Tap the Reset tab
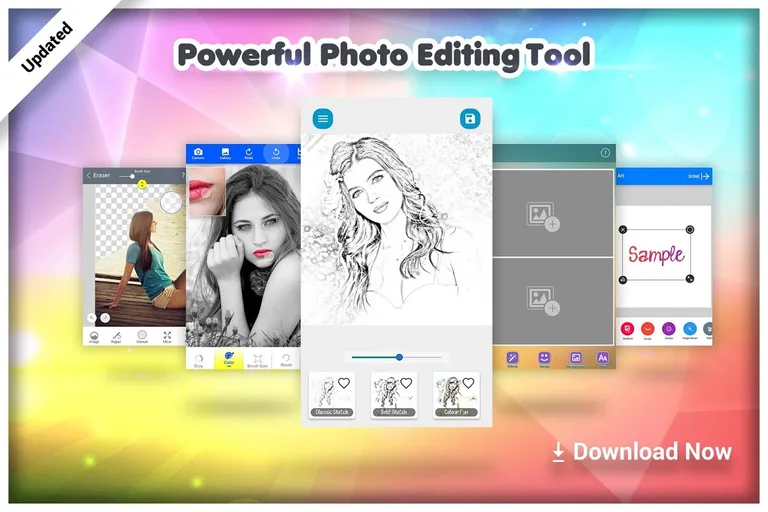768x512 pixels. [286, 360]
